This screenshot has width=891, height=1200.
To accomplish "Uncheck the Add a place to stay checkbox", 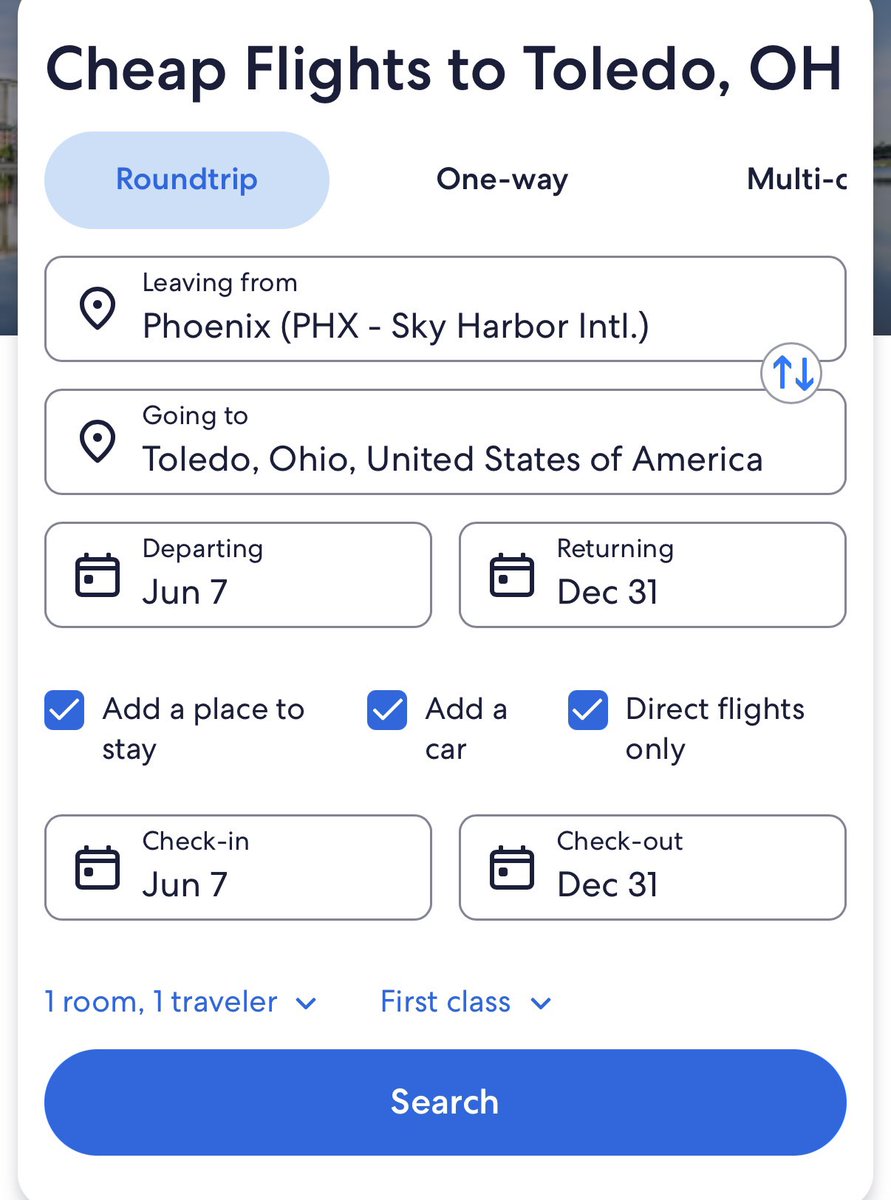I will tap(64, 710).
